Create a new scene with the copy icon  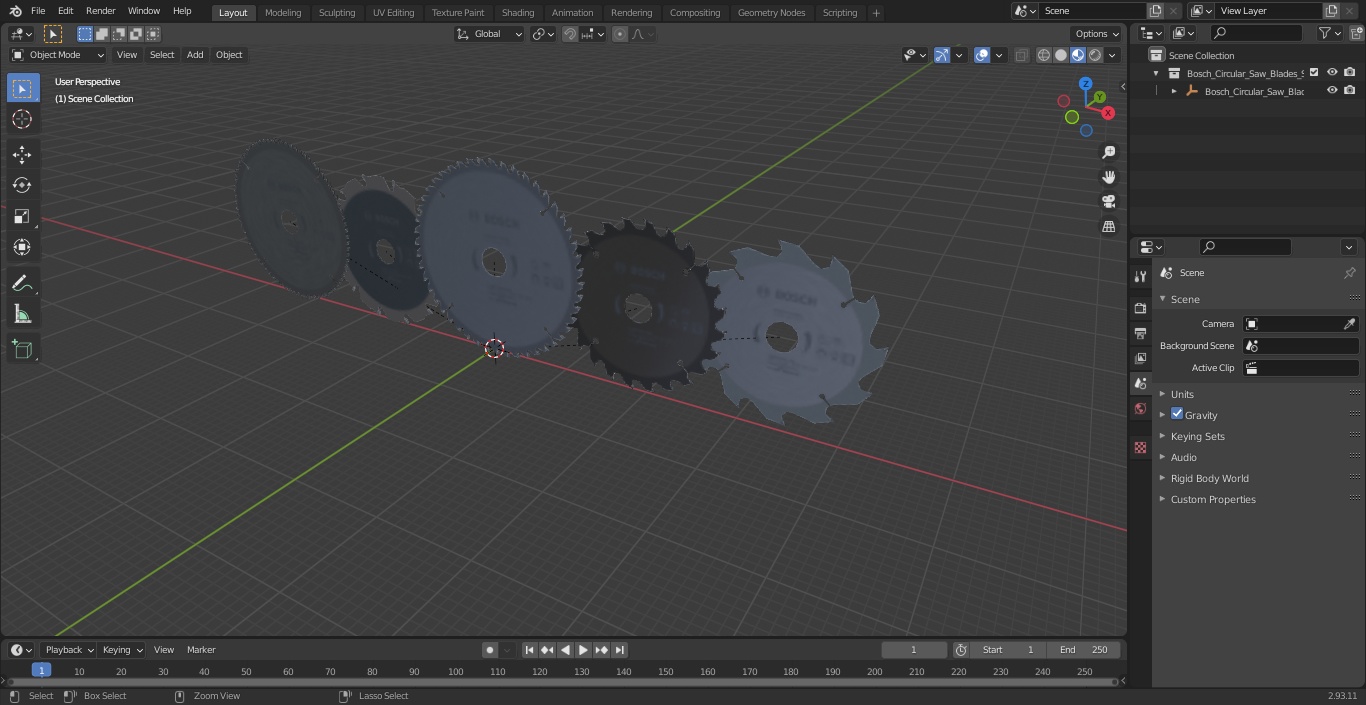(x=1155, y=11)
